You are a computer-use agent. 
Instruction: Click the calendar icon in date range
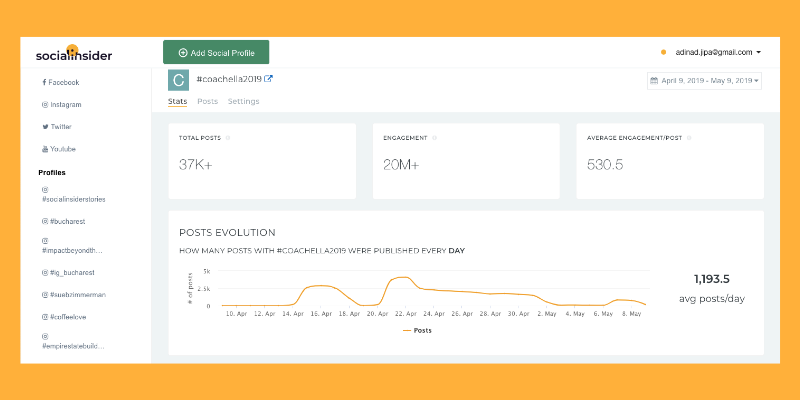pyautogui.click(x=654, y=81)
